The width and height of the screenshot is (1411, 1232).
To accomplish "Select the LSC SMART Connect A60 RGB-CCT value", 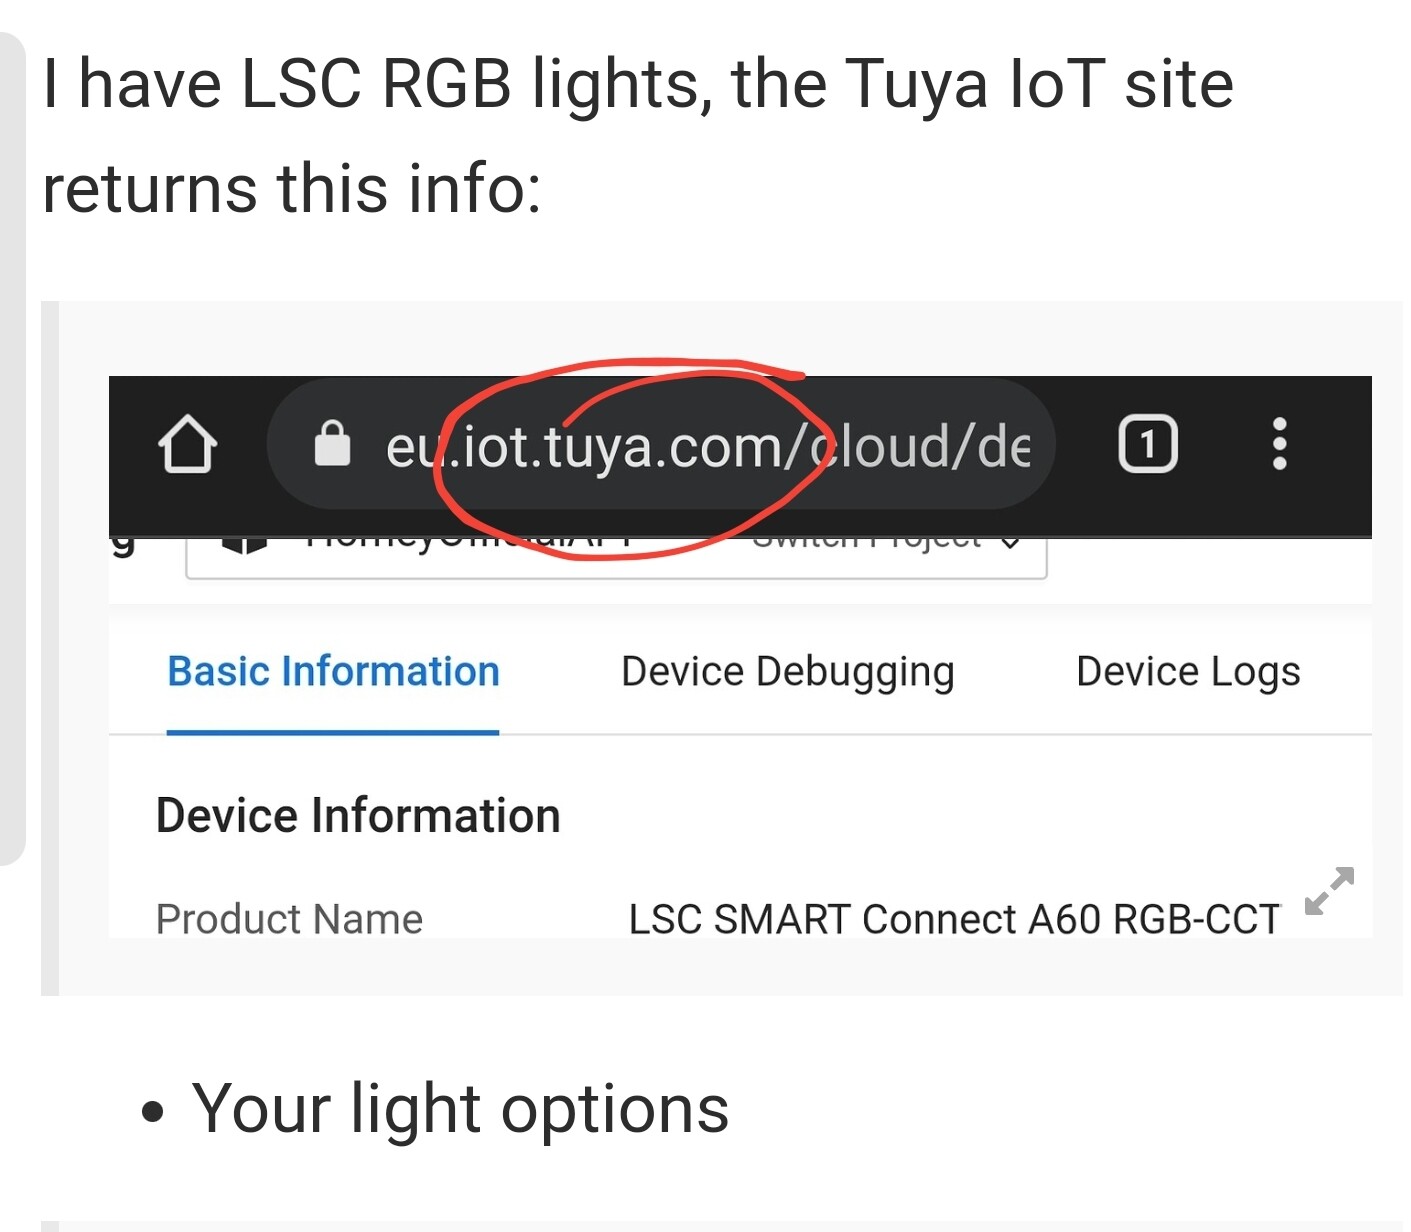I will (x=953, y=918).
